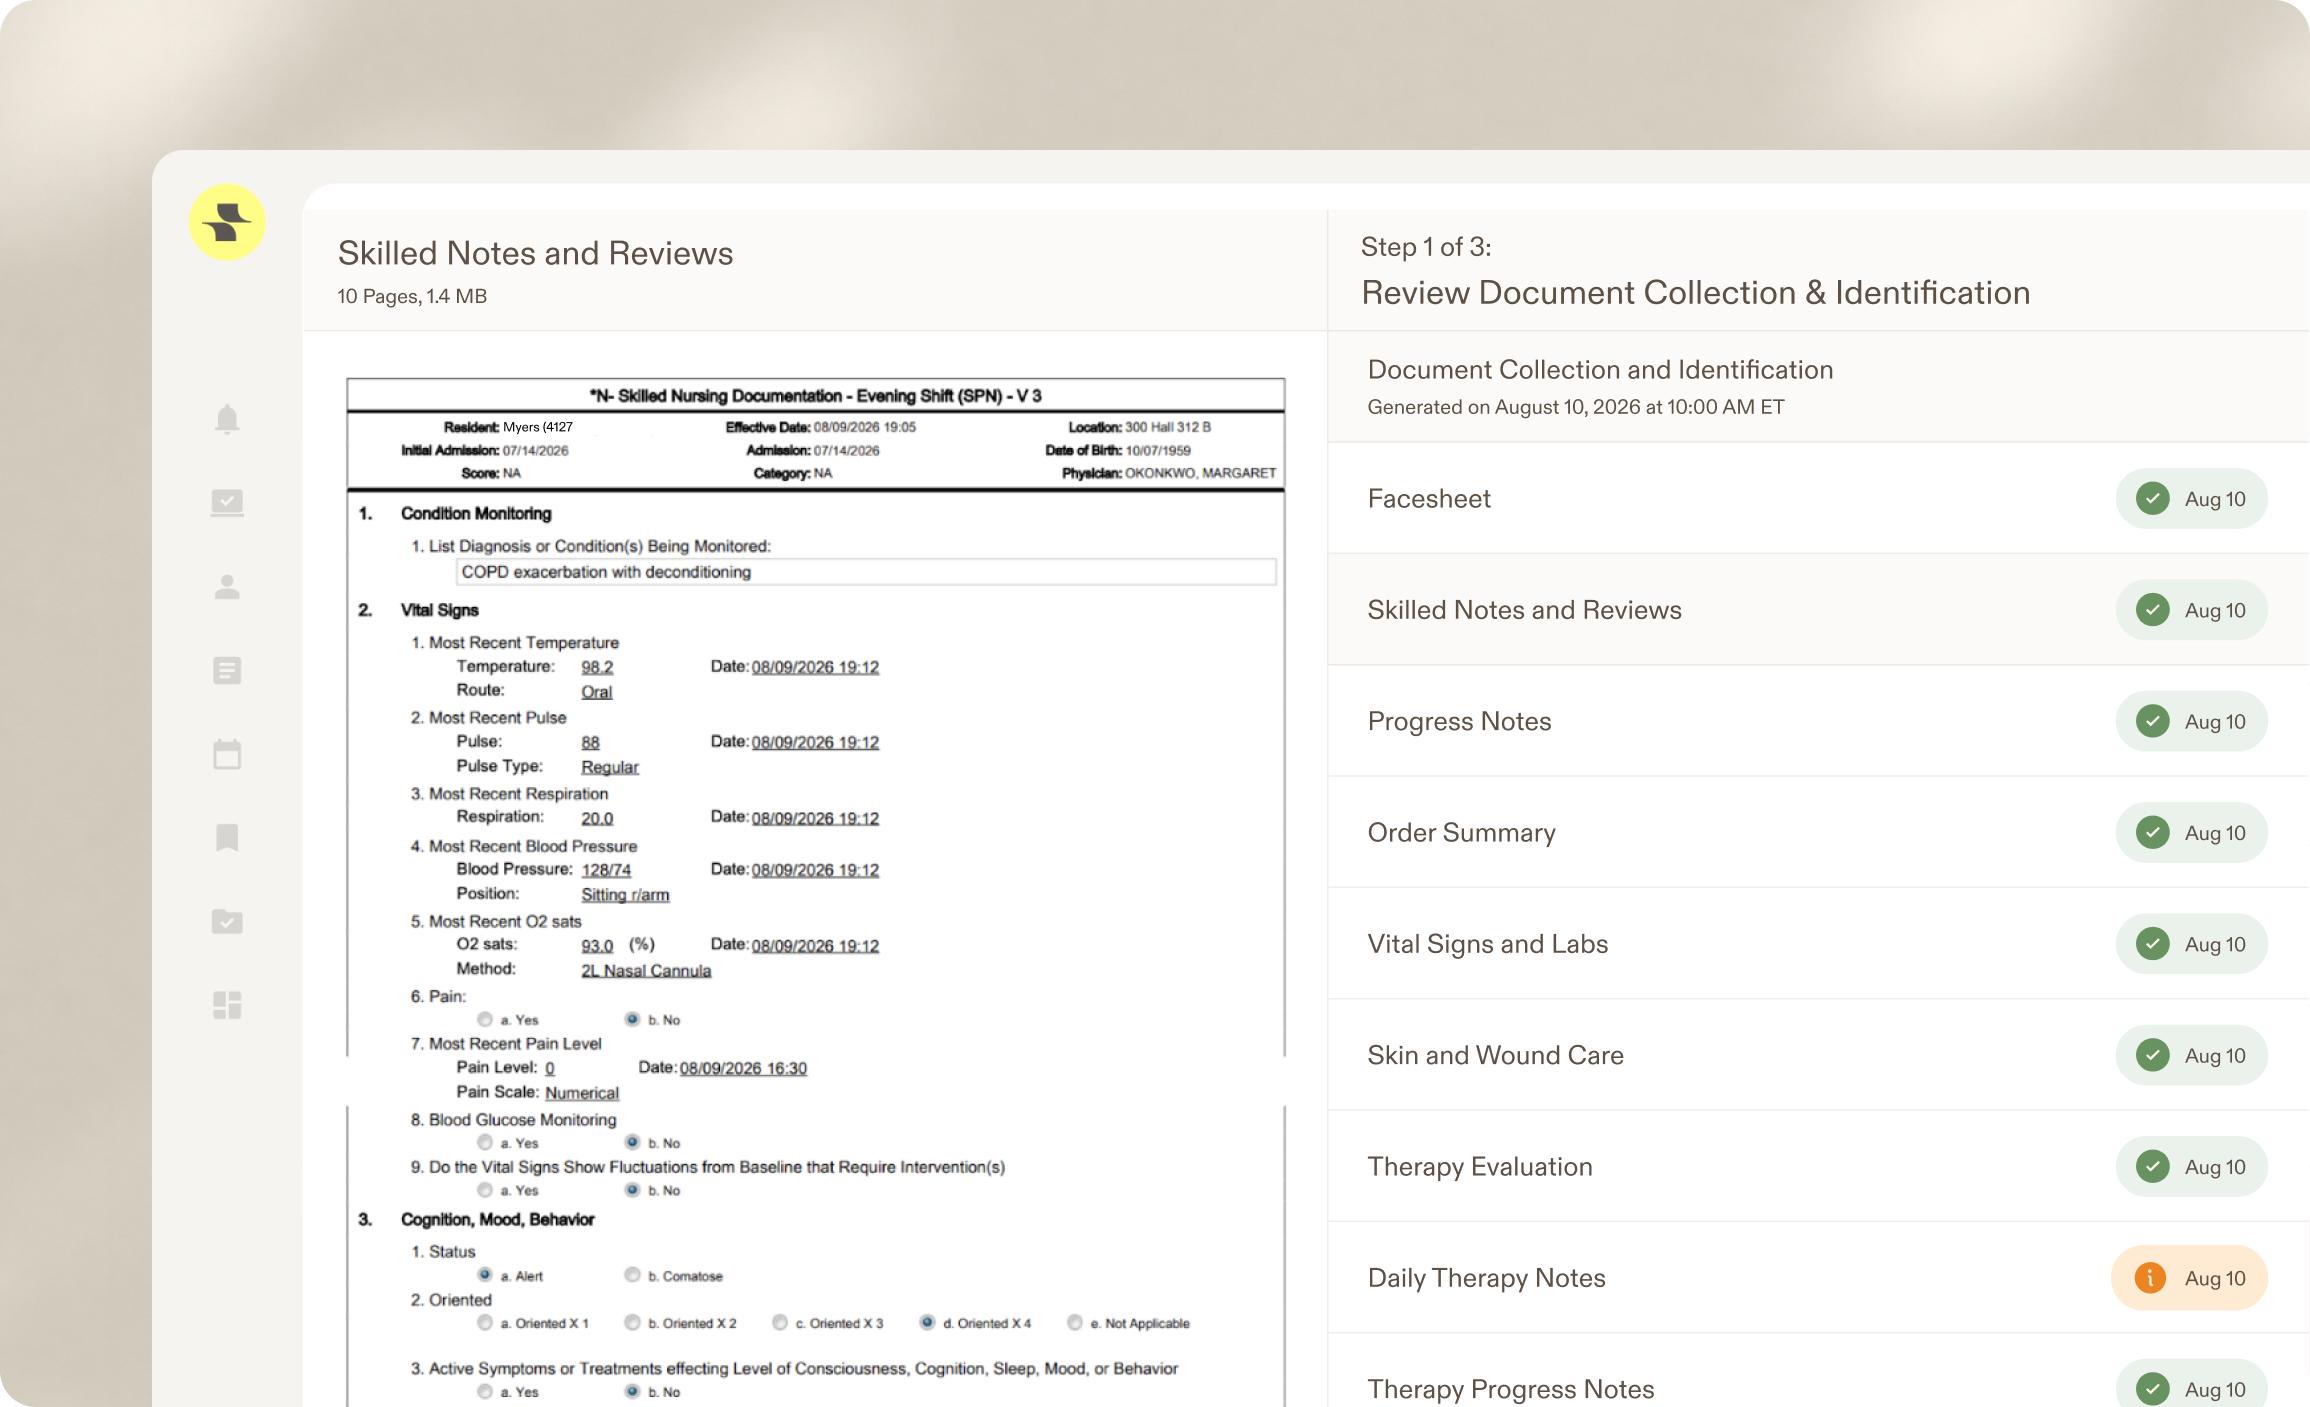Screen dimensions: 2310x1407
Task: Select 'a. Oriented X 1' radio button
Action: pos(485,1322)
